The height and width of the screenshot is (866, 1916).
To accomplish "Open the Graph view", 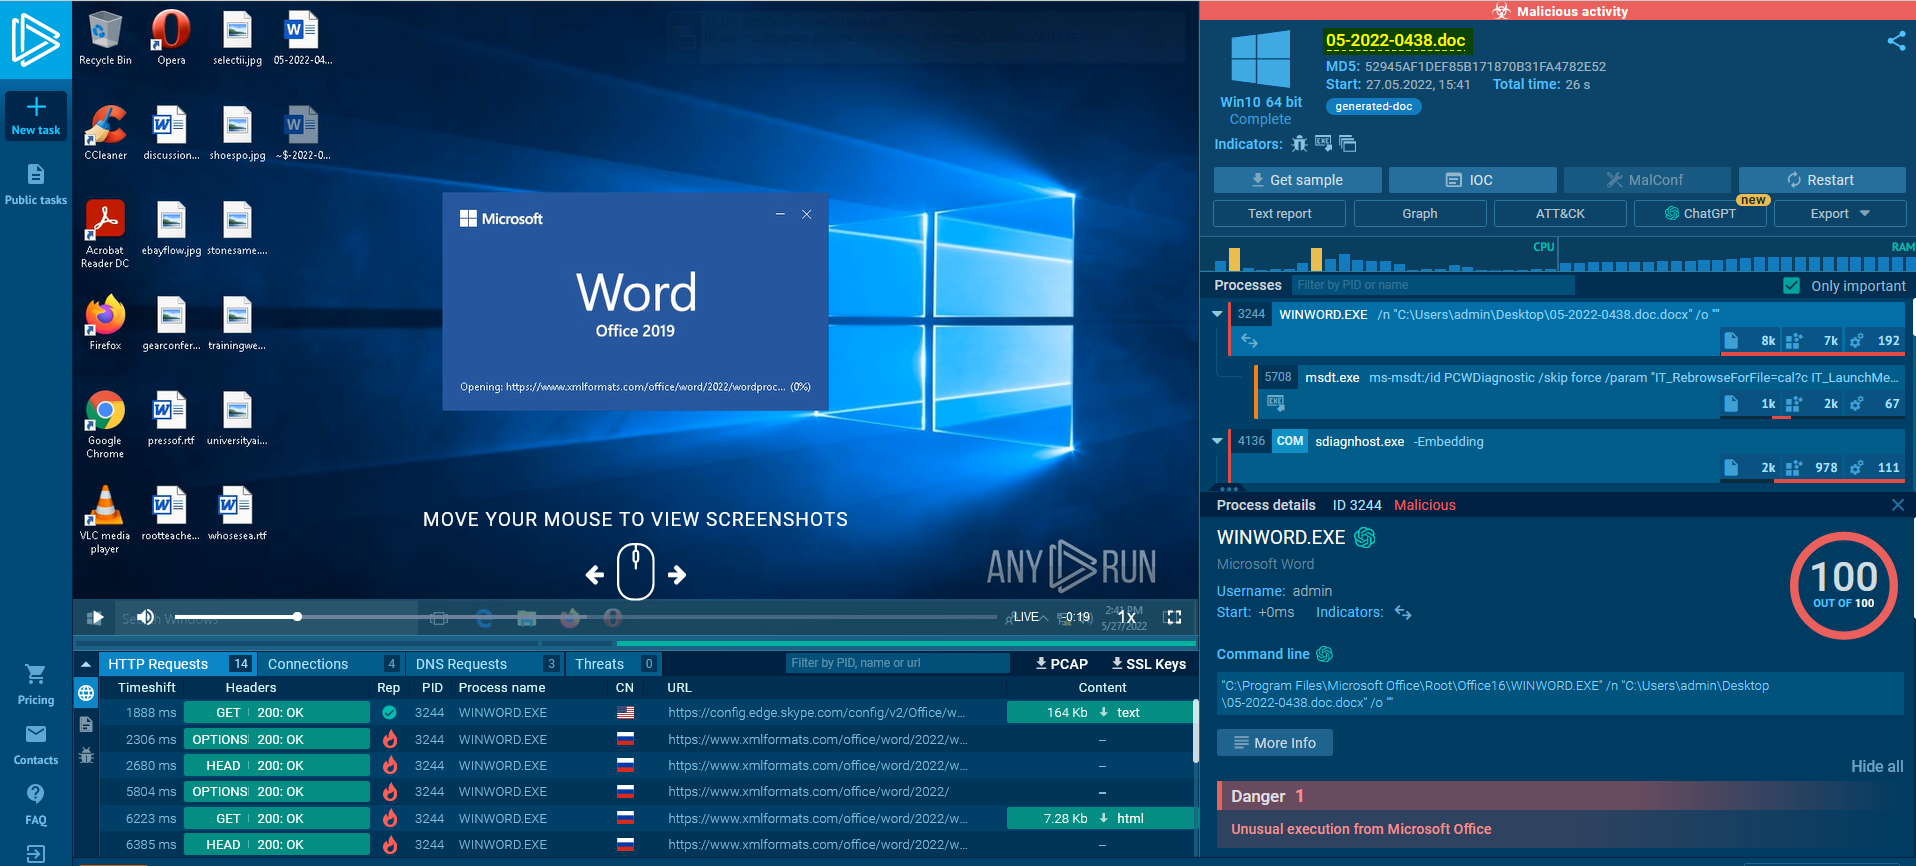I will click(1419, 214).
